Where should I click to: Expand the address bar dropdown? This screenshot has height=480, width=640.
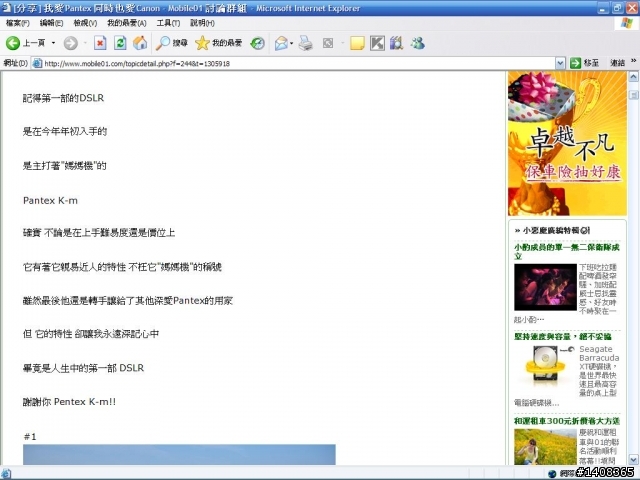(560, 63)
